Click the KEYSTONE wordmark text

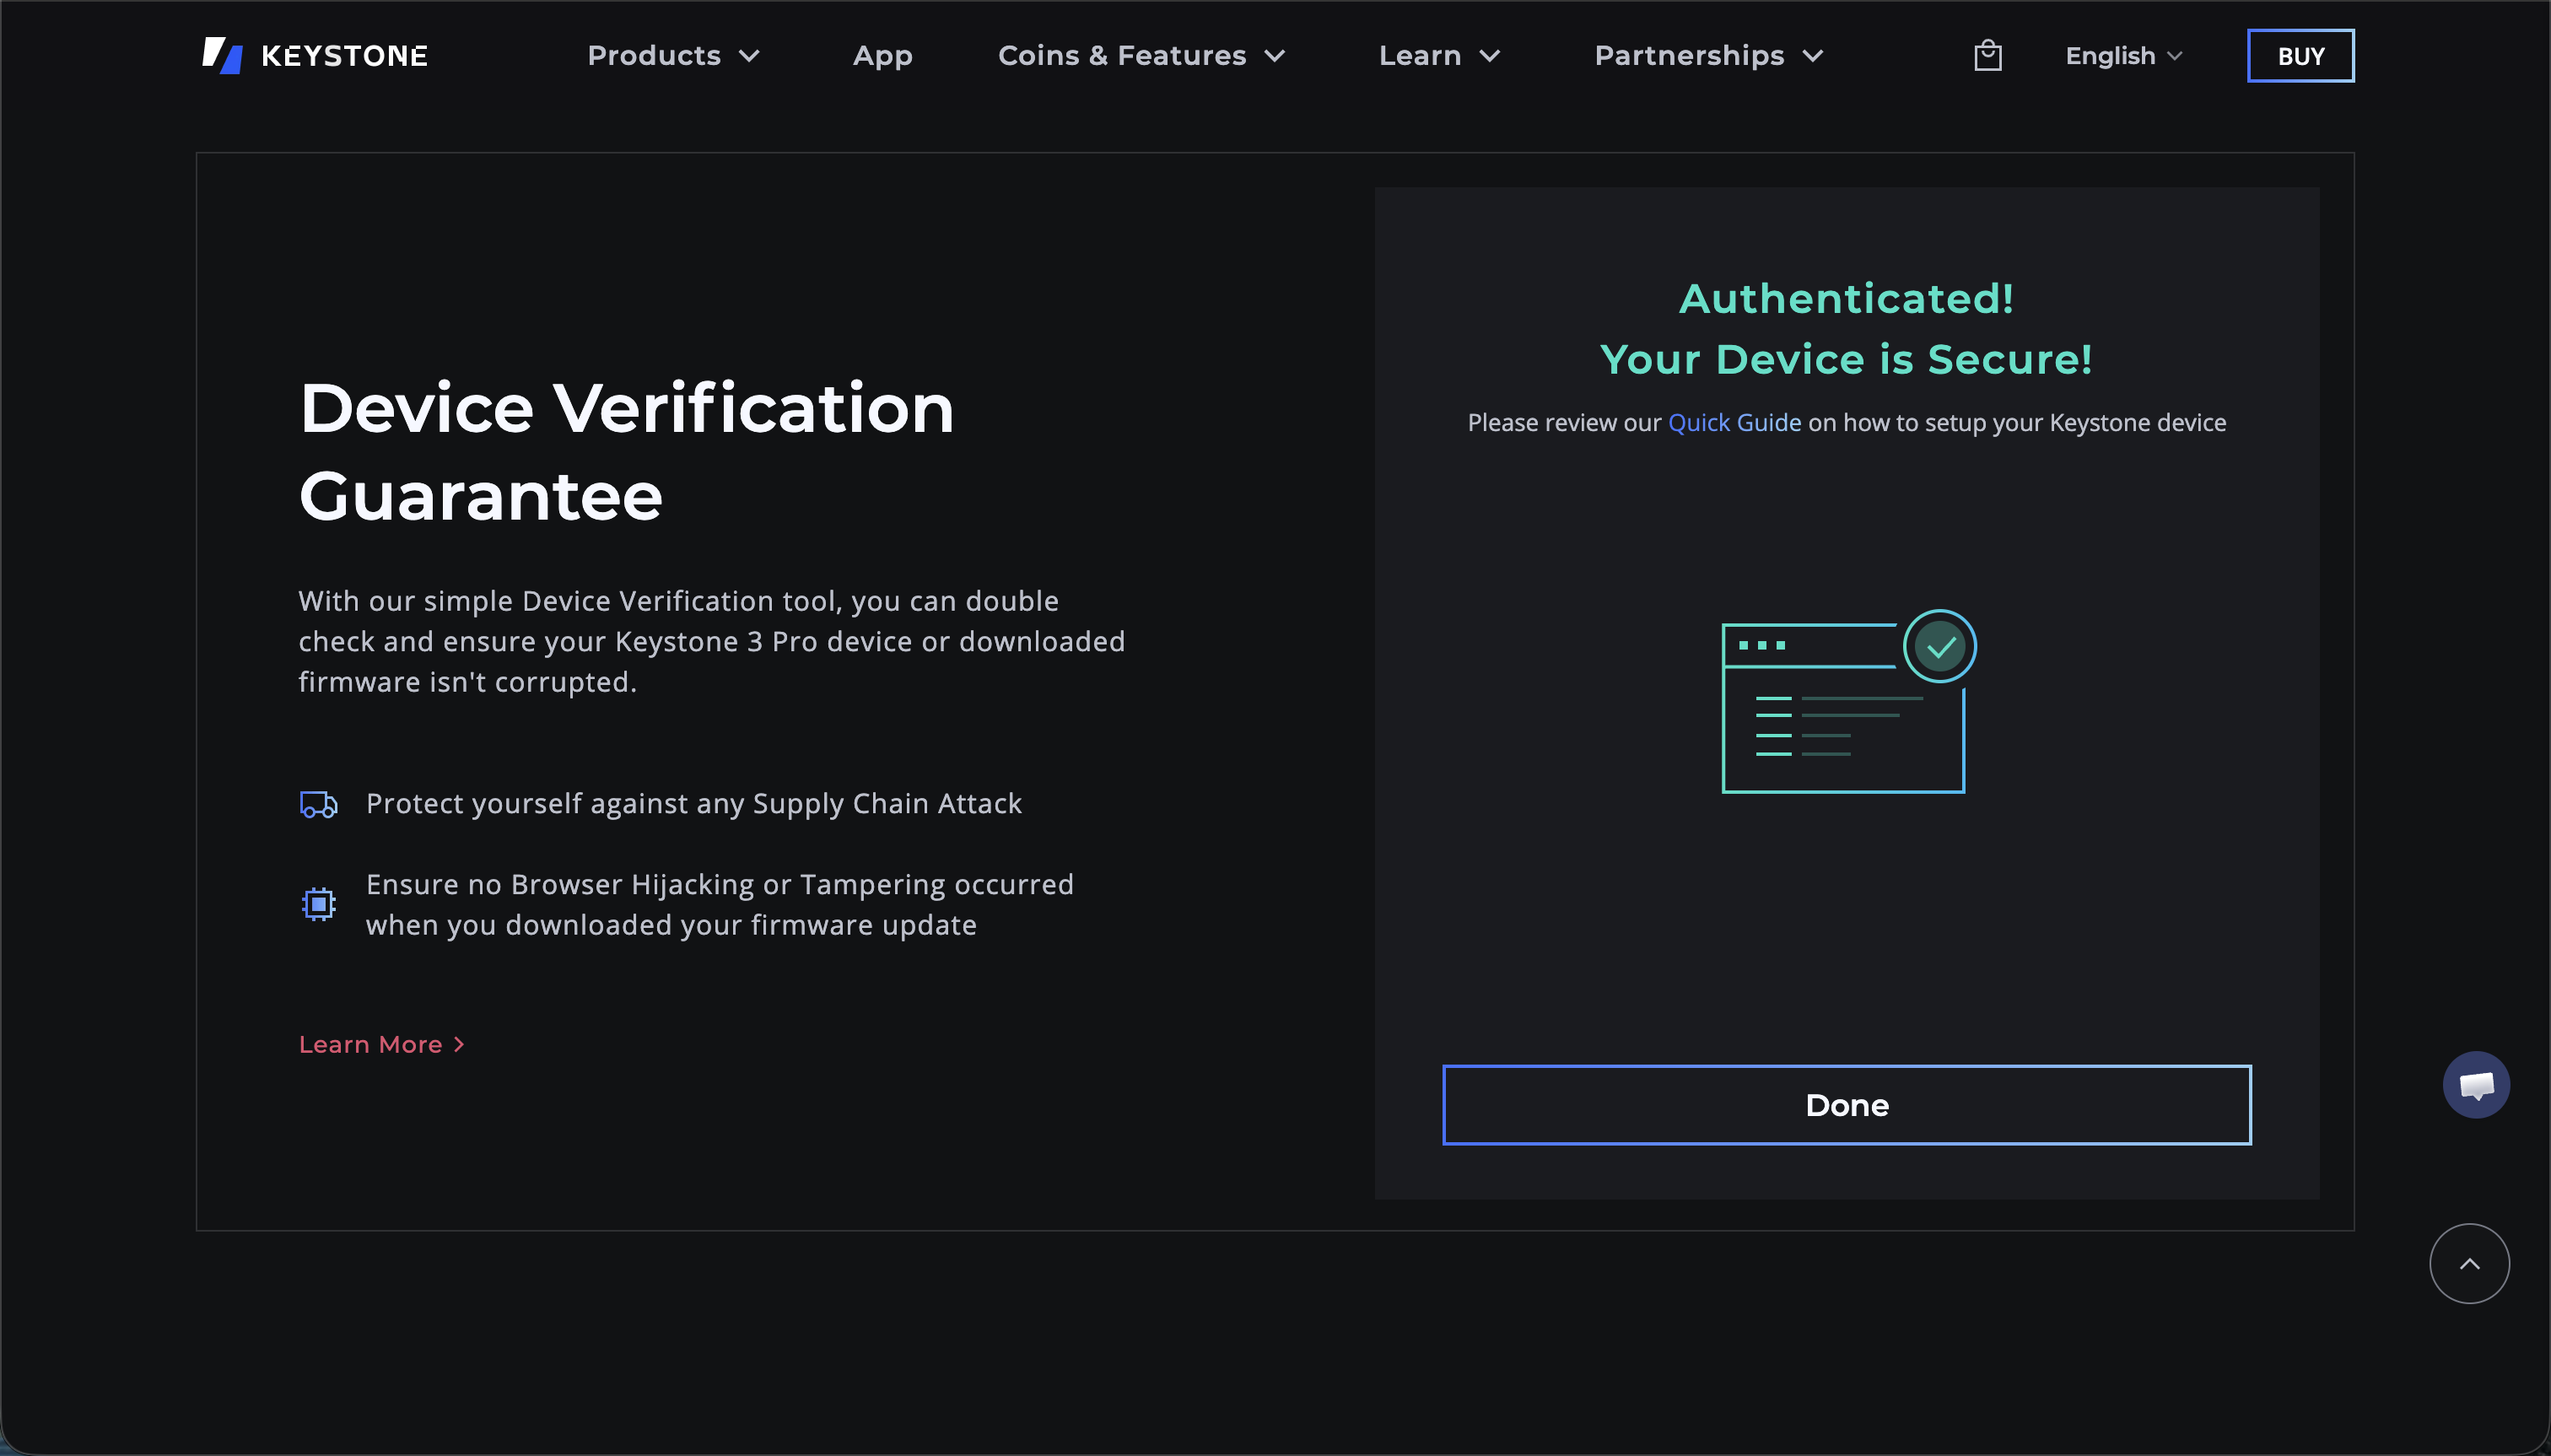point(344,56)
